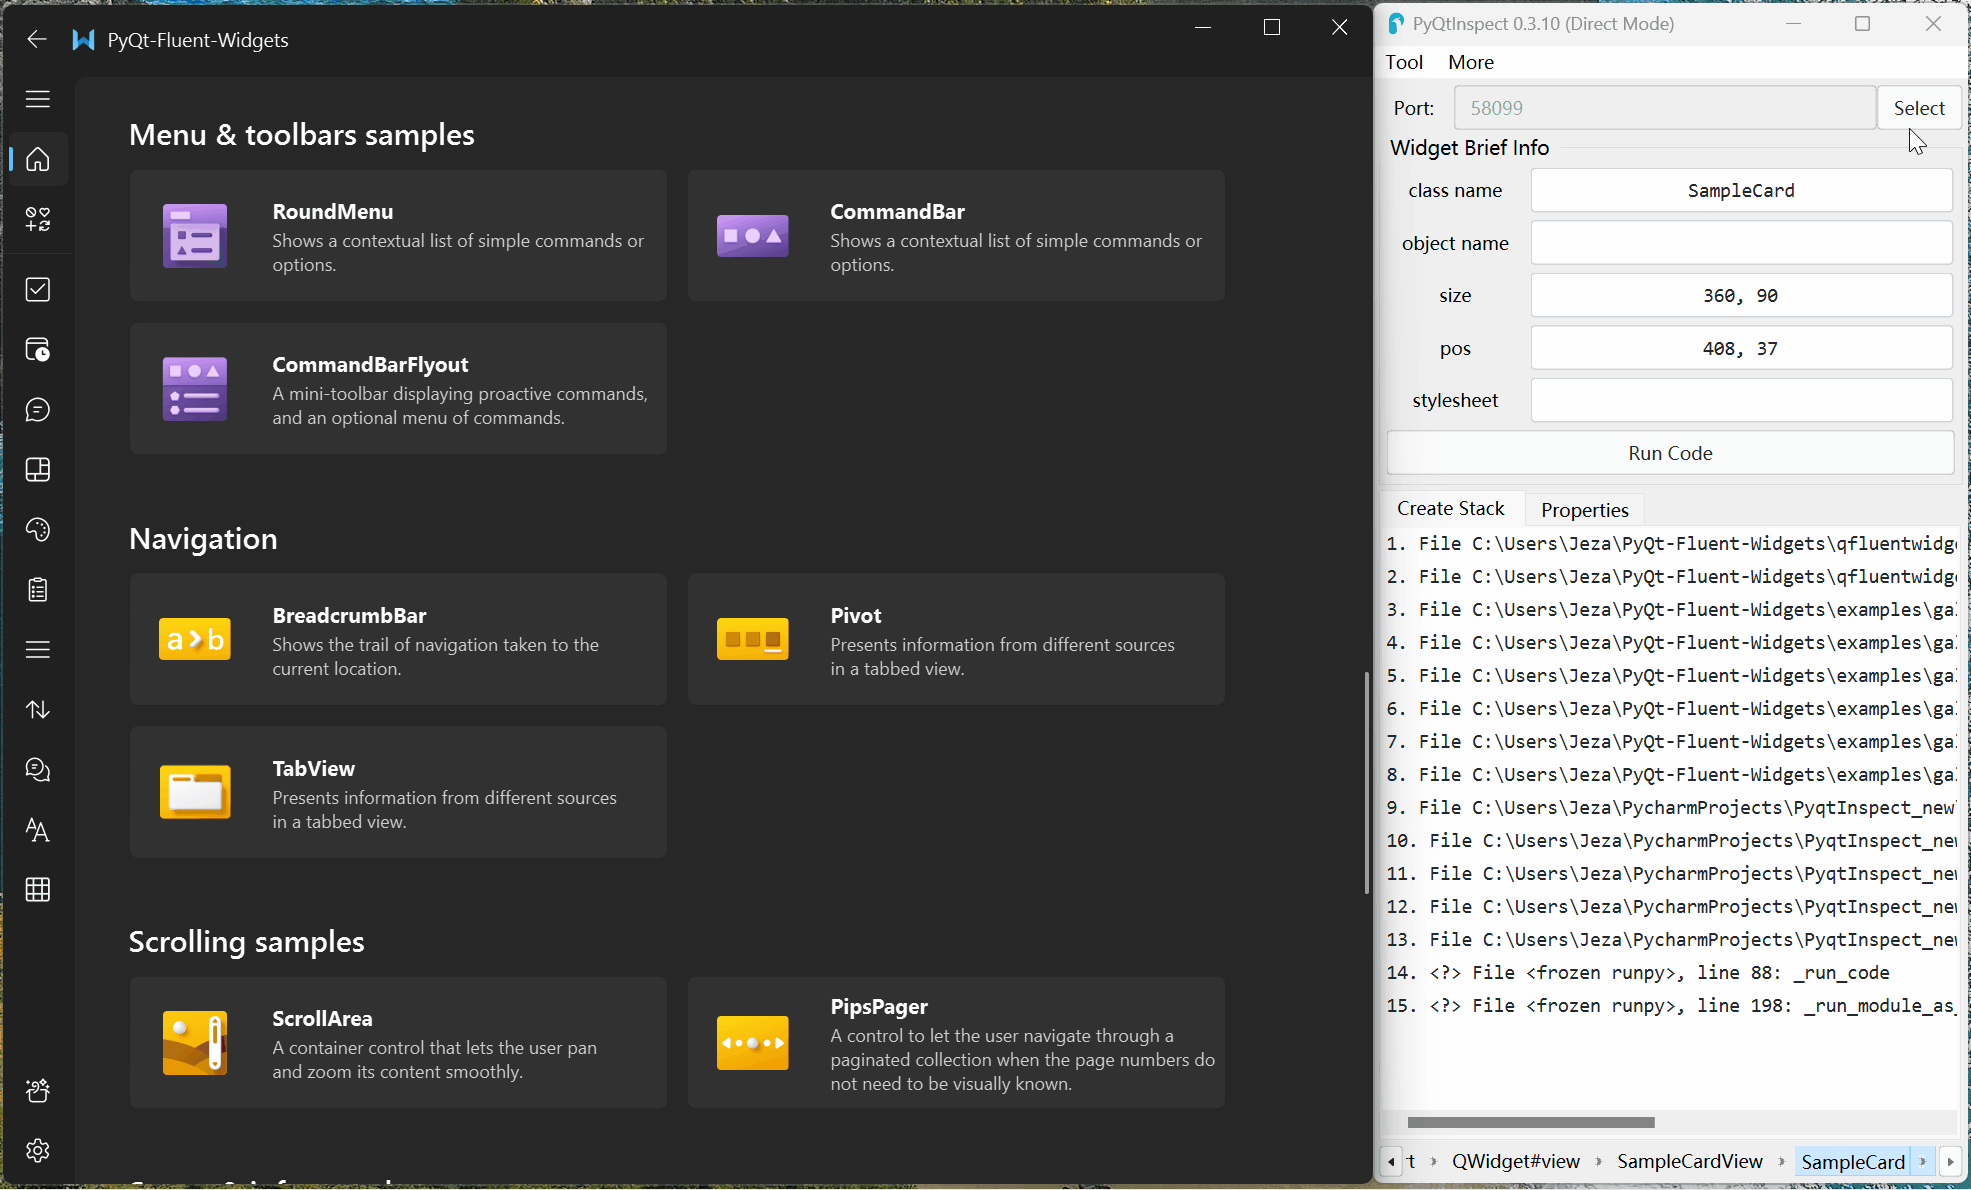Viewport: 1971px width, 1190px height.
Task: Open the Home page in sidebar
Action: [38, 159]
